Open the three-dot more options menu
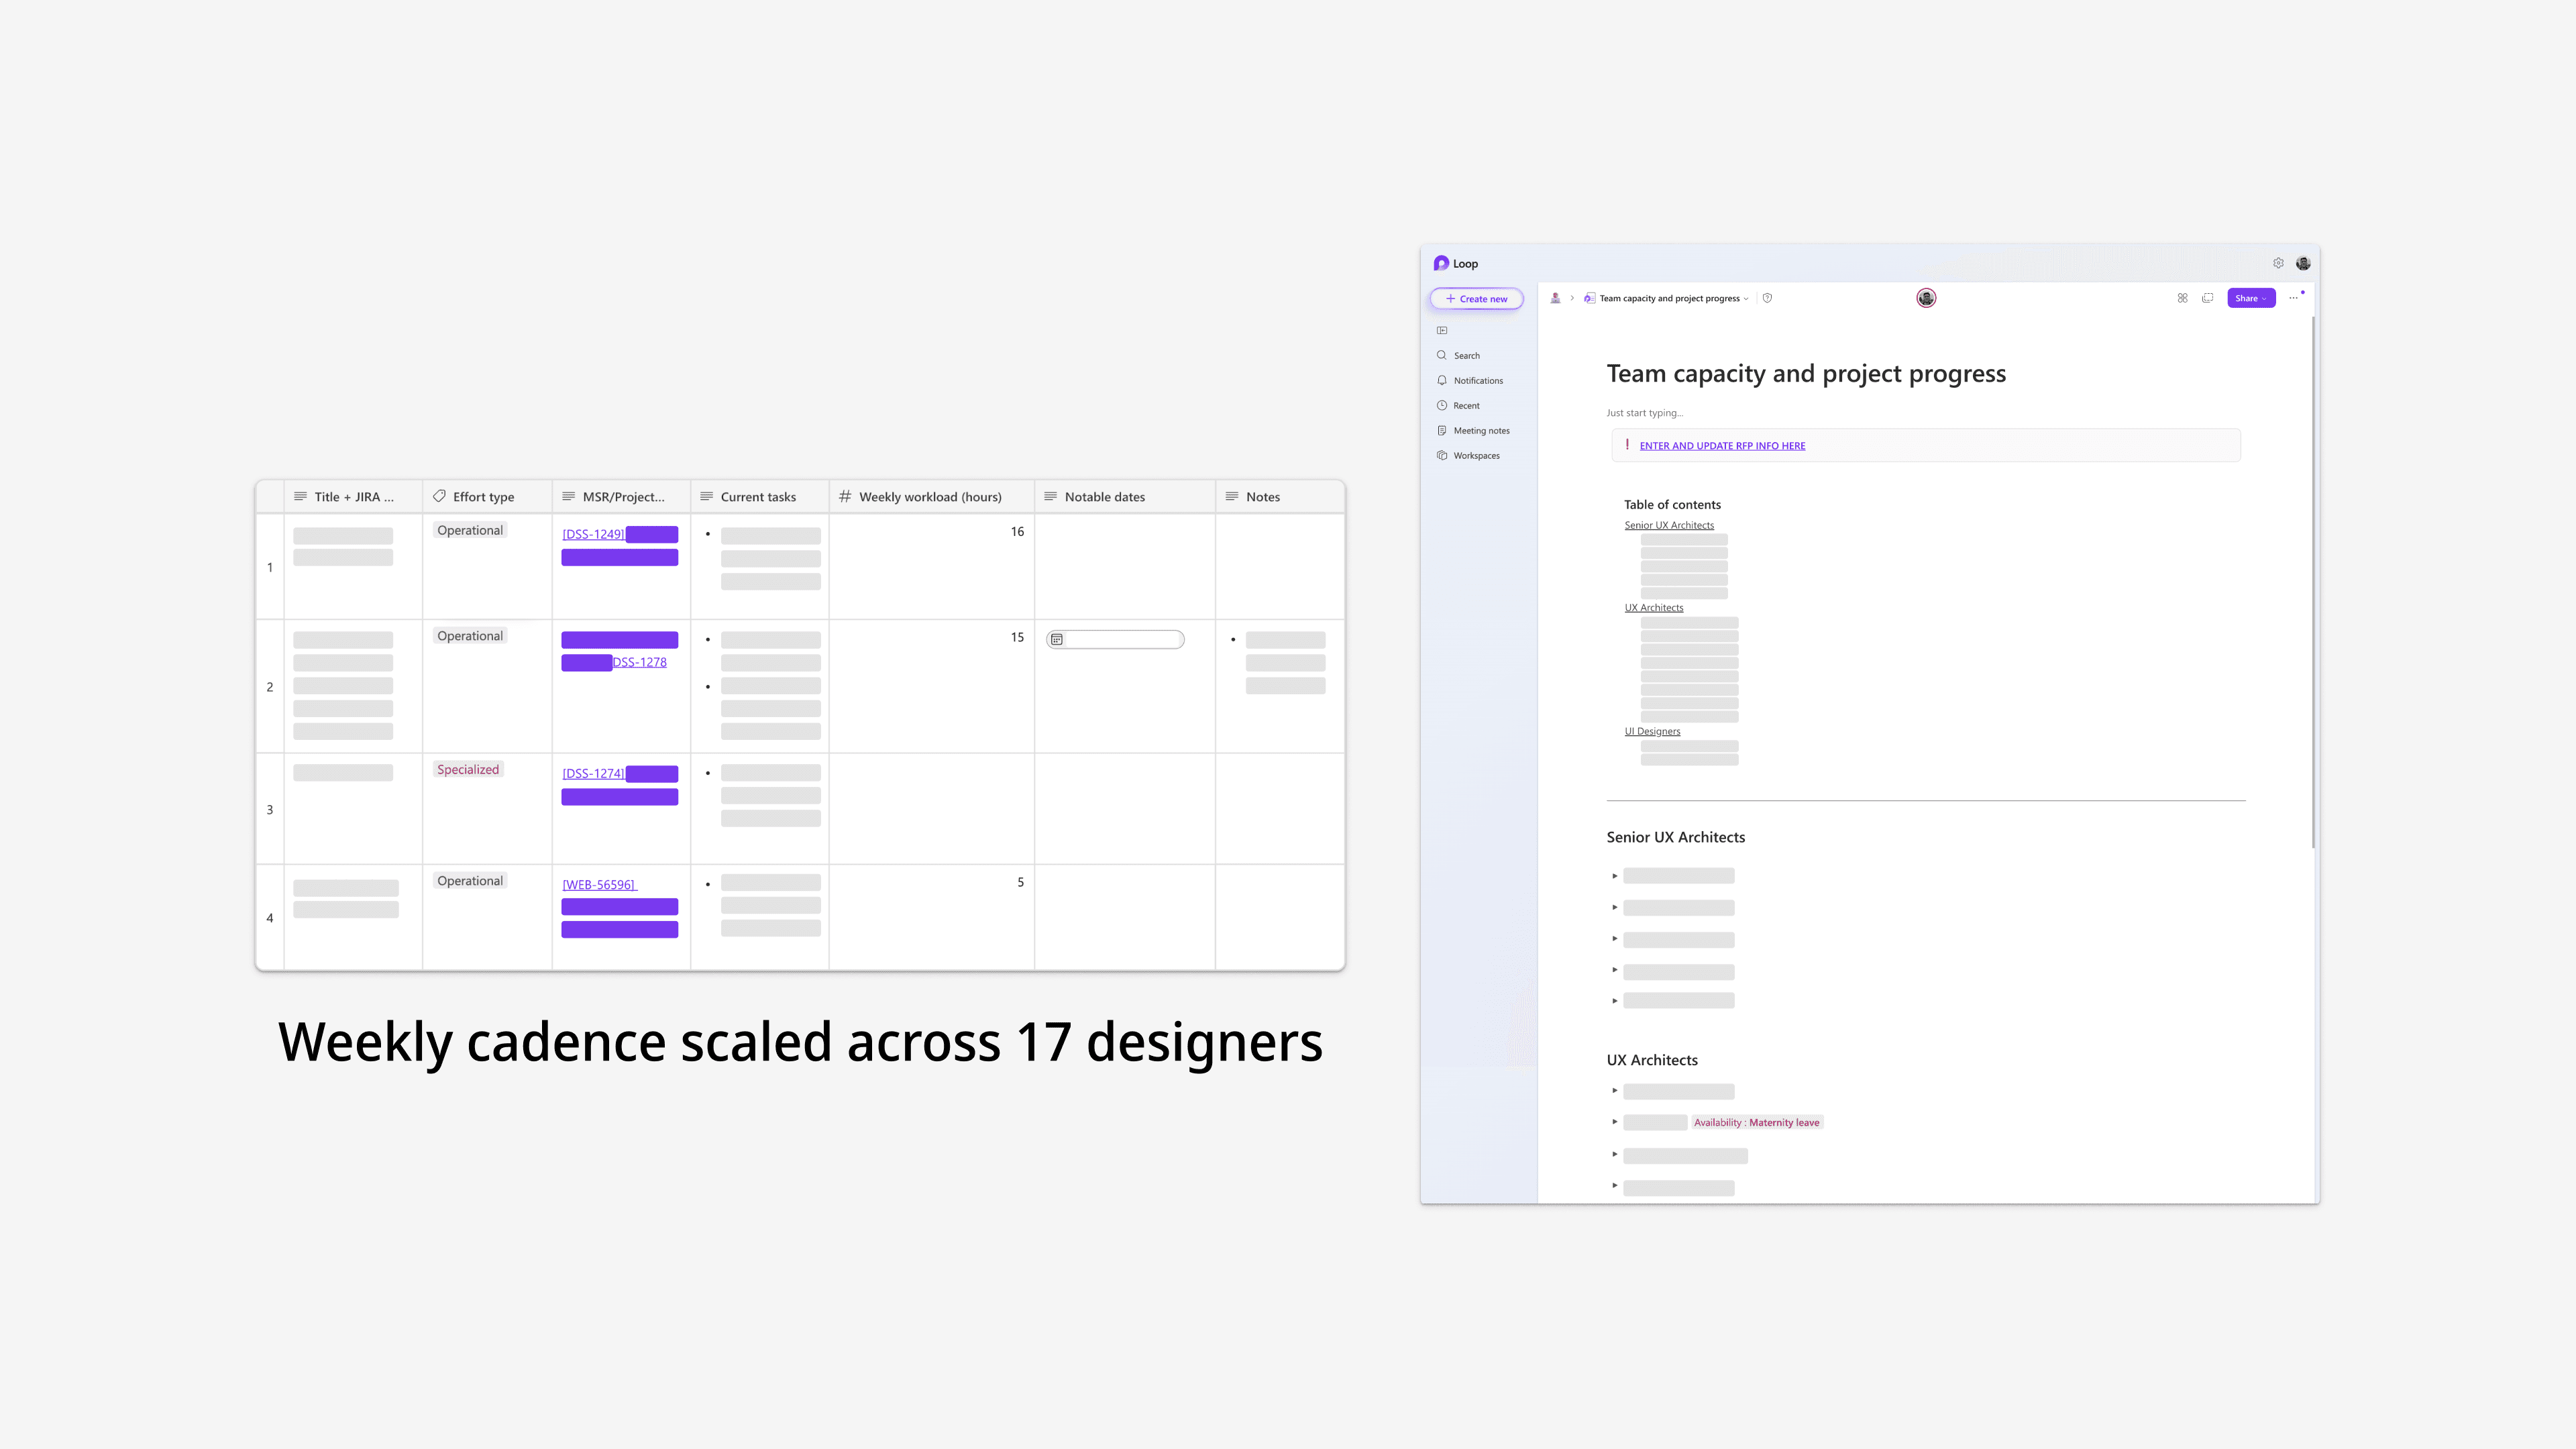Viewport: 2576px width, 1449px height. click(2293, 298)
